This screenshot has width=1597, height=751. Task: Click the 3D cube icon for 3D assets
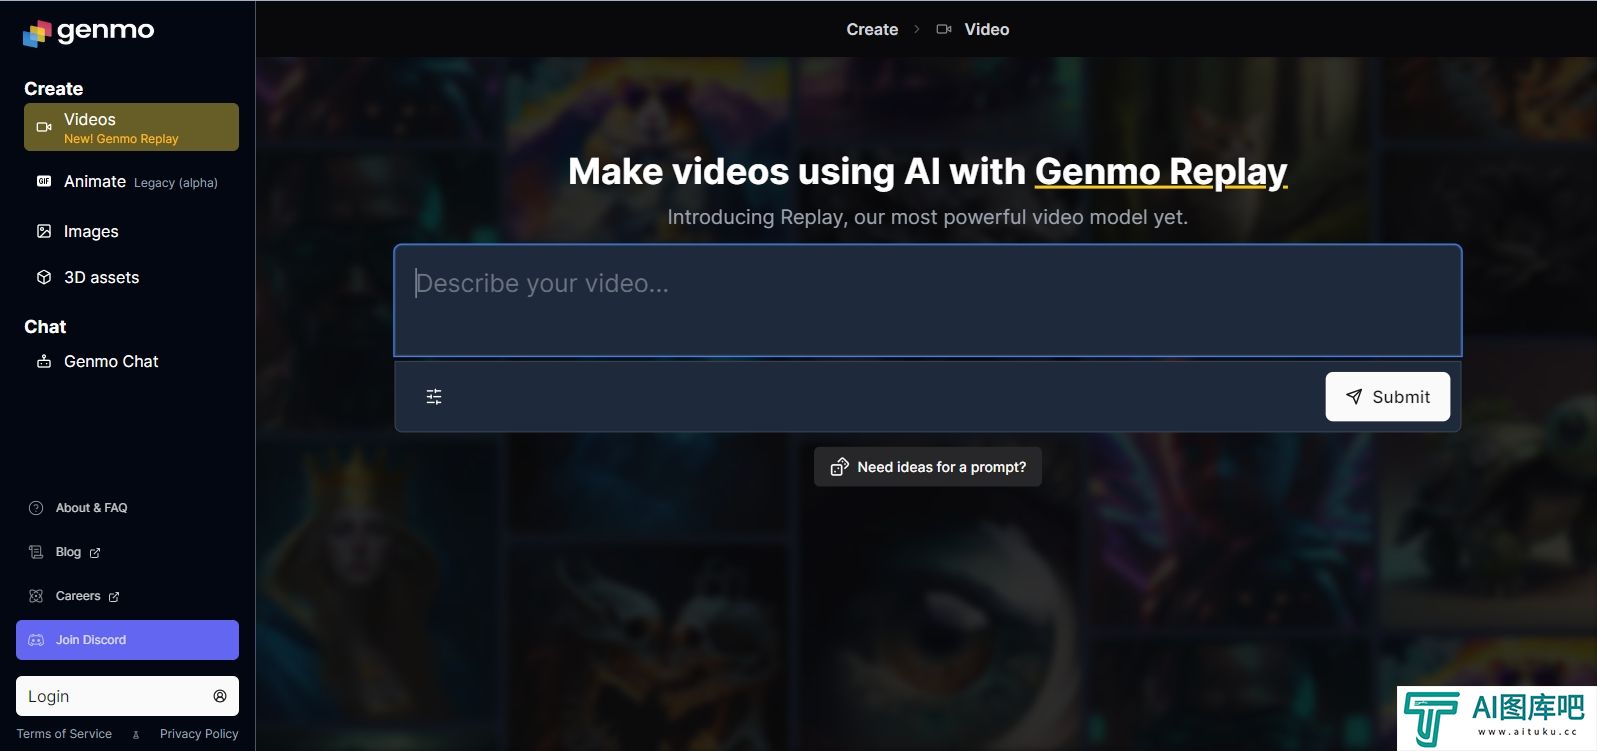tap(44, 277)
